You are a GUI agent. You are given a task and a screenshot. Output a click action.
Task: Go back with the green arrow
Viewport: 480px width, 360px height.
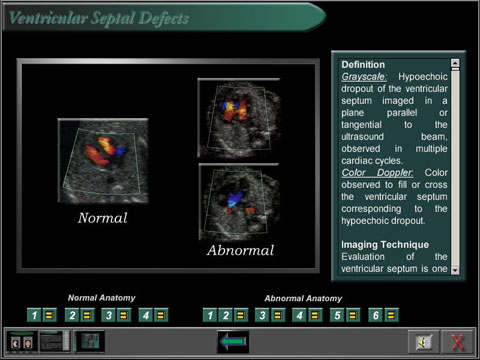(x=233, y=342)
